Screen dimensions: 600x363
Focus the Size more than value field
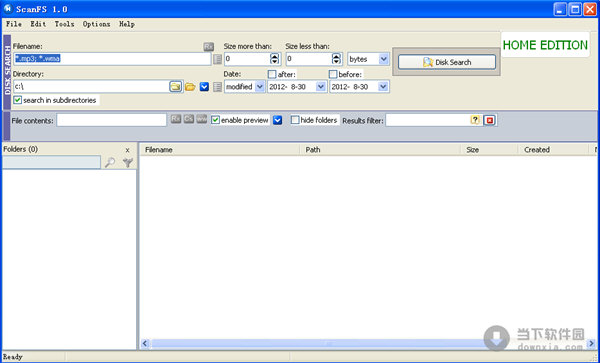click(247, 59)
